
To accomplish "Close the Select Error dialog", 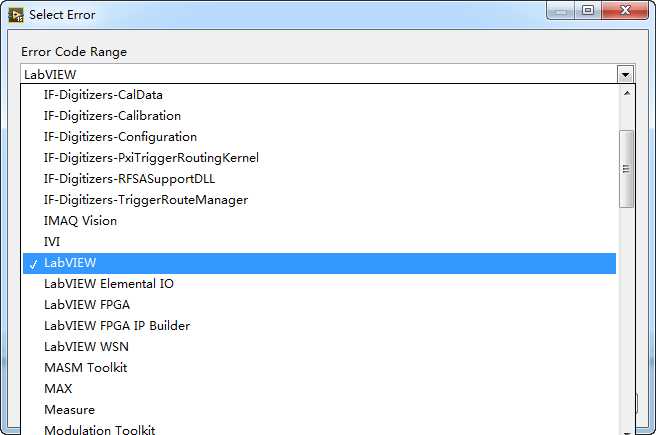I will [x=625, y=10].
